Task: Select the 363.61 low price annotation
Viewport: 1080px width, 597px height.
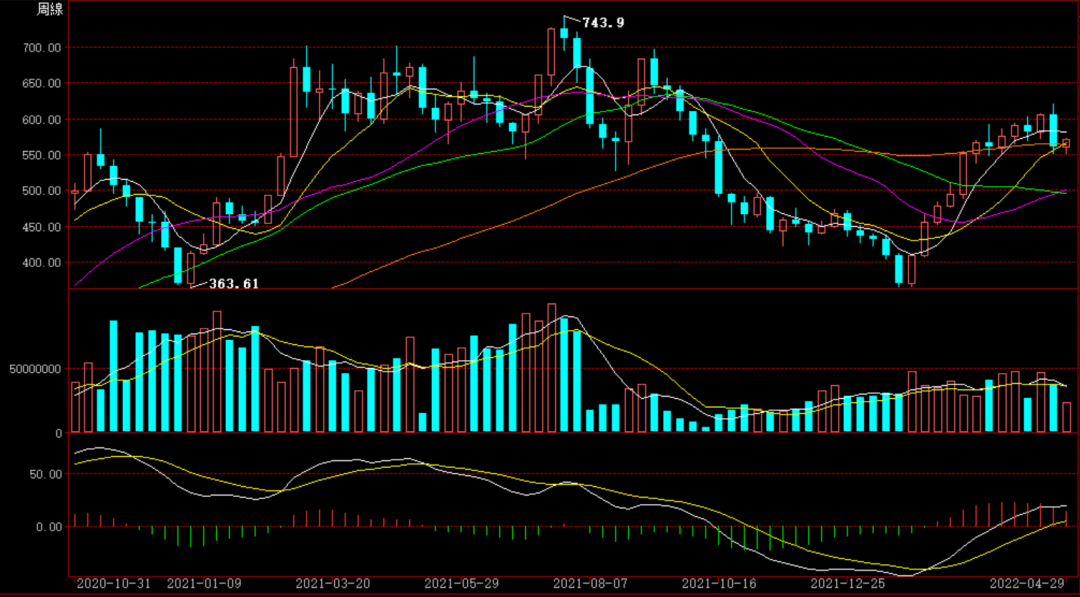Action: tap(234, 283)
